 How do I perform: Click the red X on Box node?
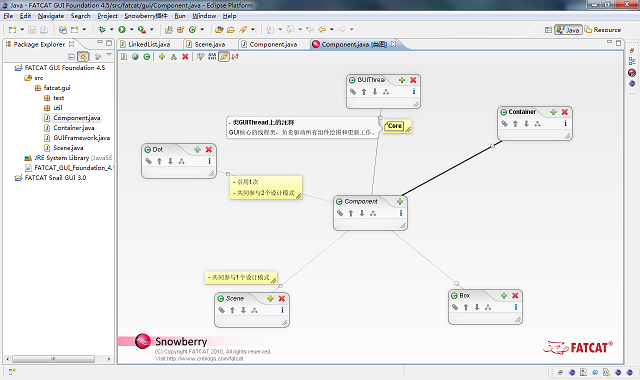tap(515, 296)
